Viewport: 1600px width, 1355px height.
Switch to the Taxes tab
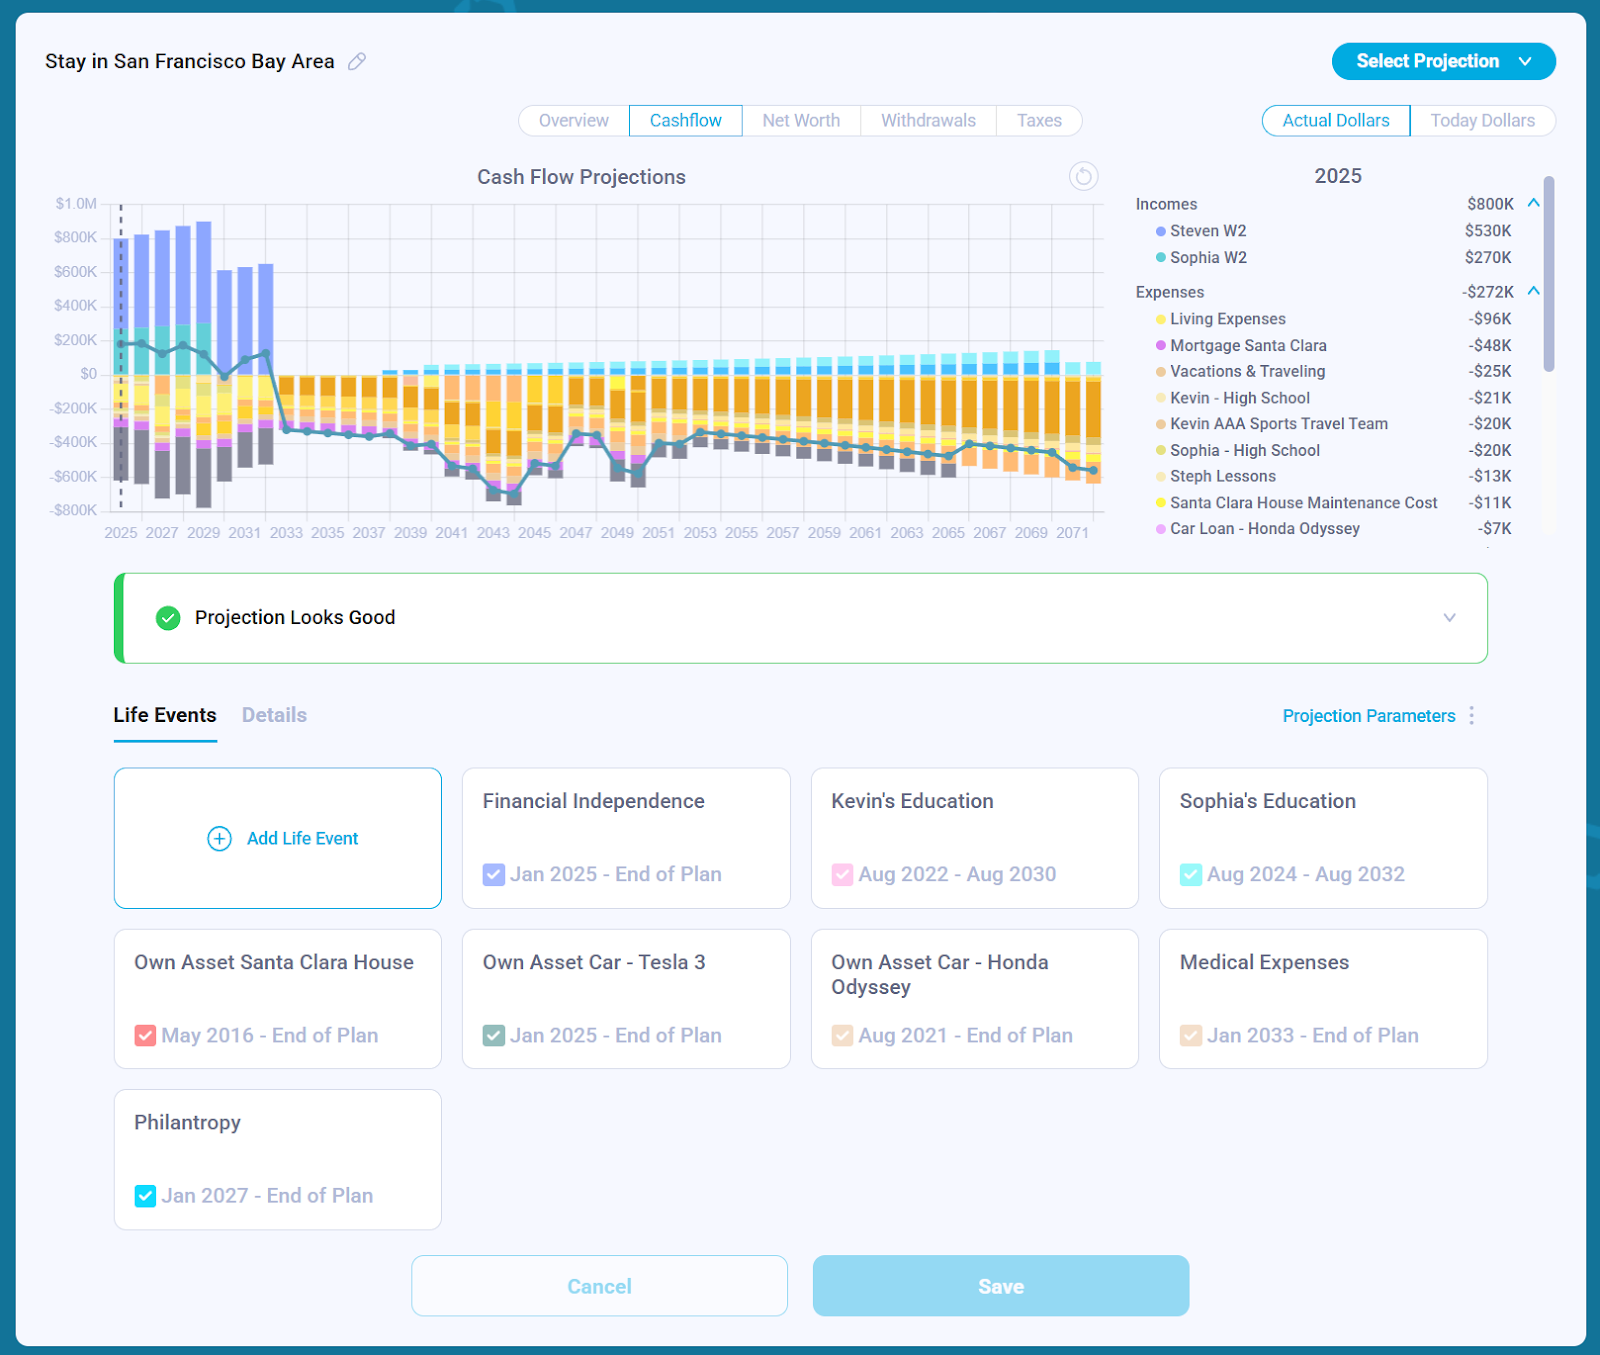(x=1039, y=121)
